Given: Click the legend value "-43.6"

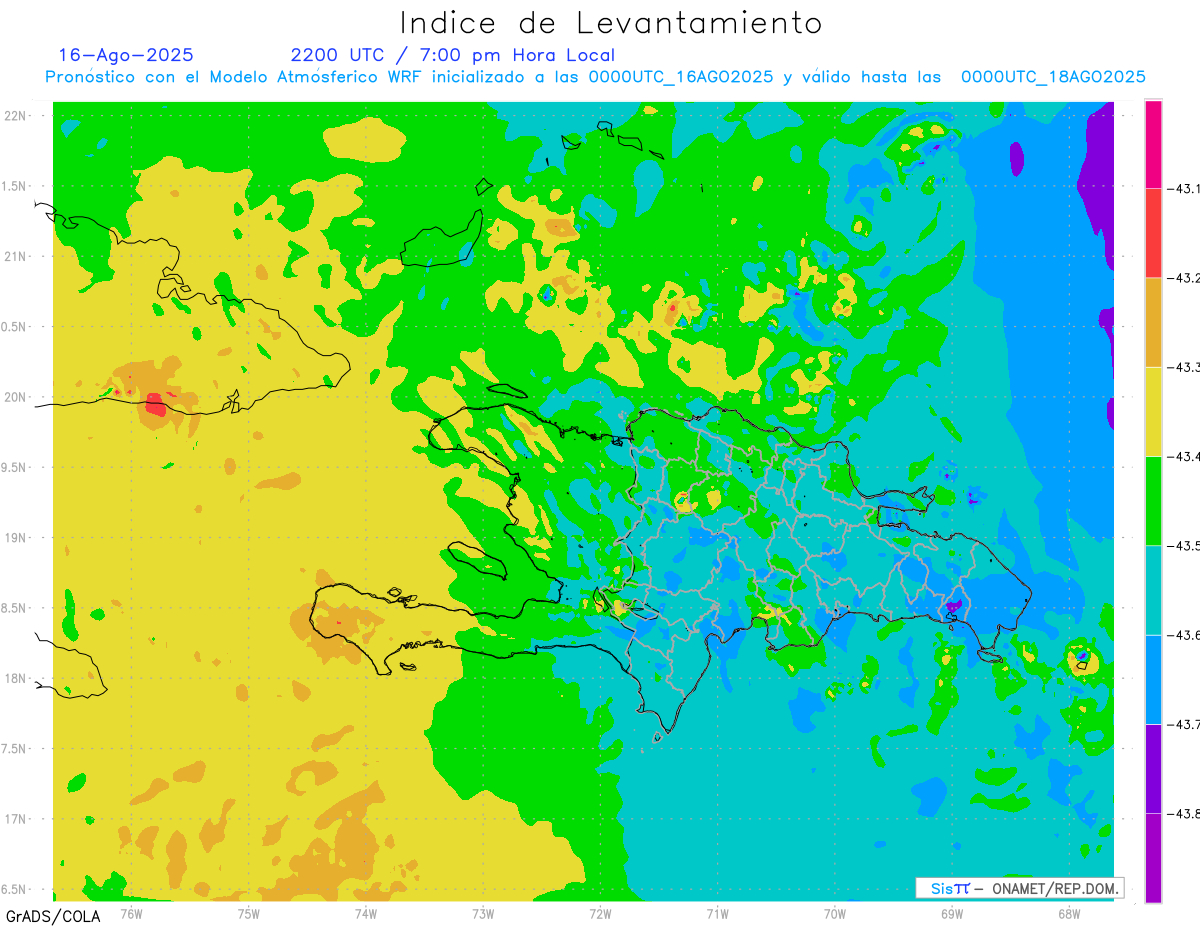Looking at the screenshot, I should 1183,634.
